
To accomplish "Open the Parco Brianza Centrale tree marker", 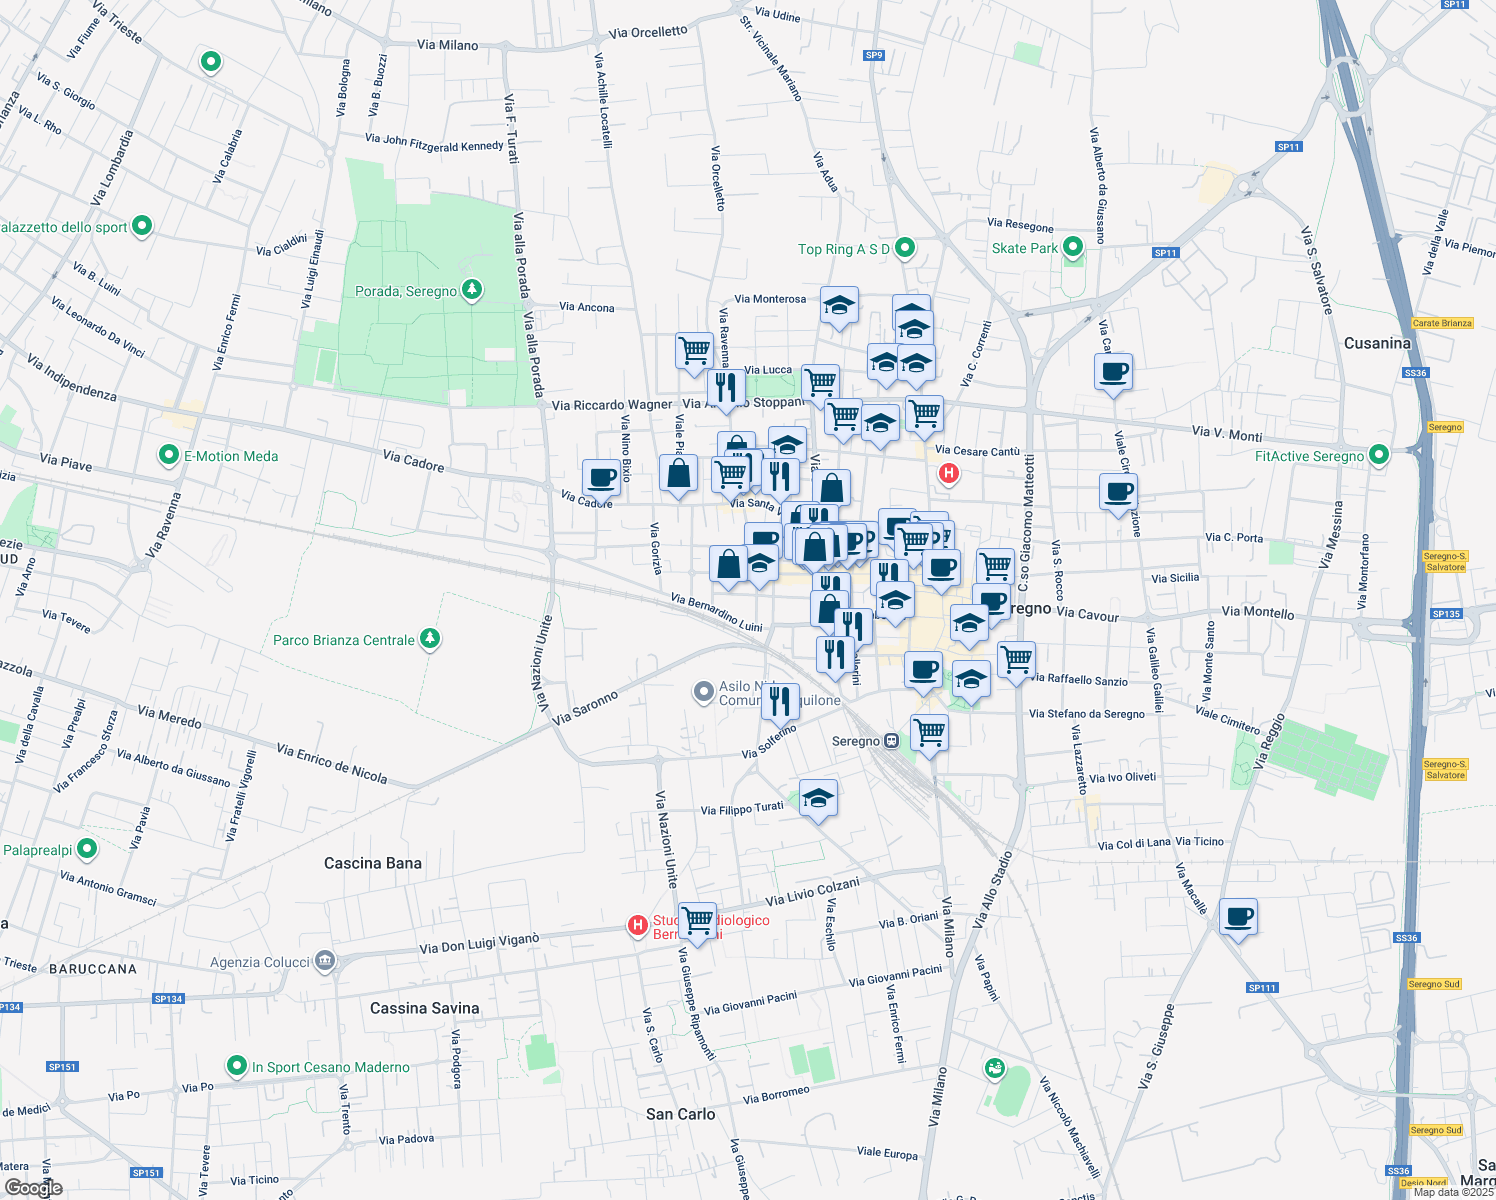I will (x=430, y=639).
